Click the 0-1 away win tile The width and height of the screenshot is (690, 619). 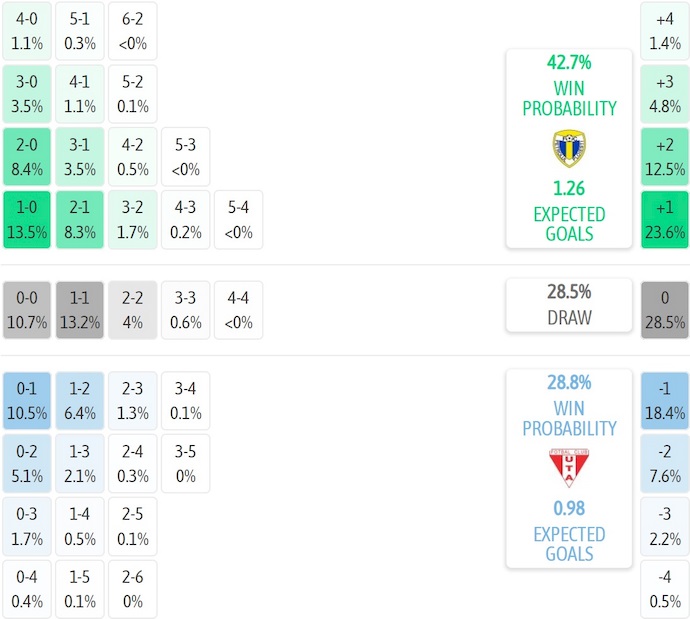point(27,400)
